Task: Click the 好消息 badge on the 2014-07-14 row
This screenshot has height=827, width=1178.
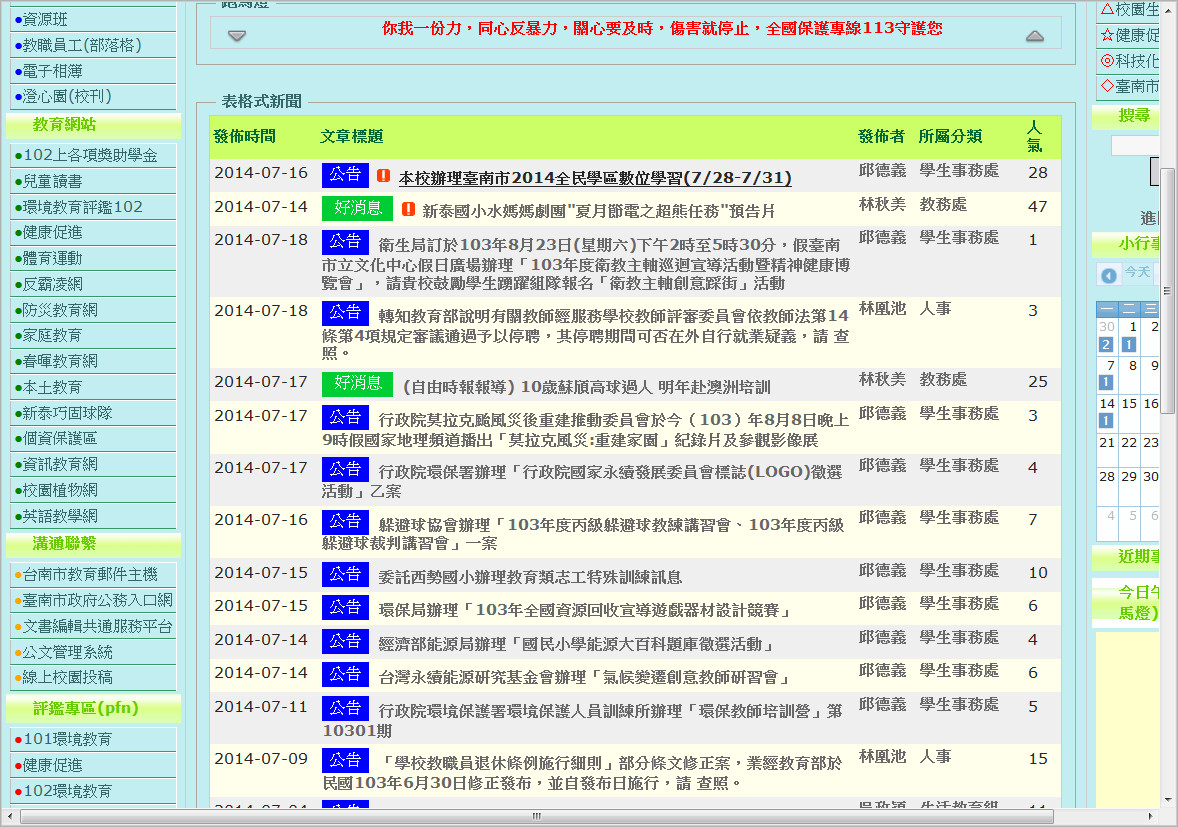Action: pos(358,208)
